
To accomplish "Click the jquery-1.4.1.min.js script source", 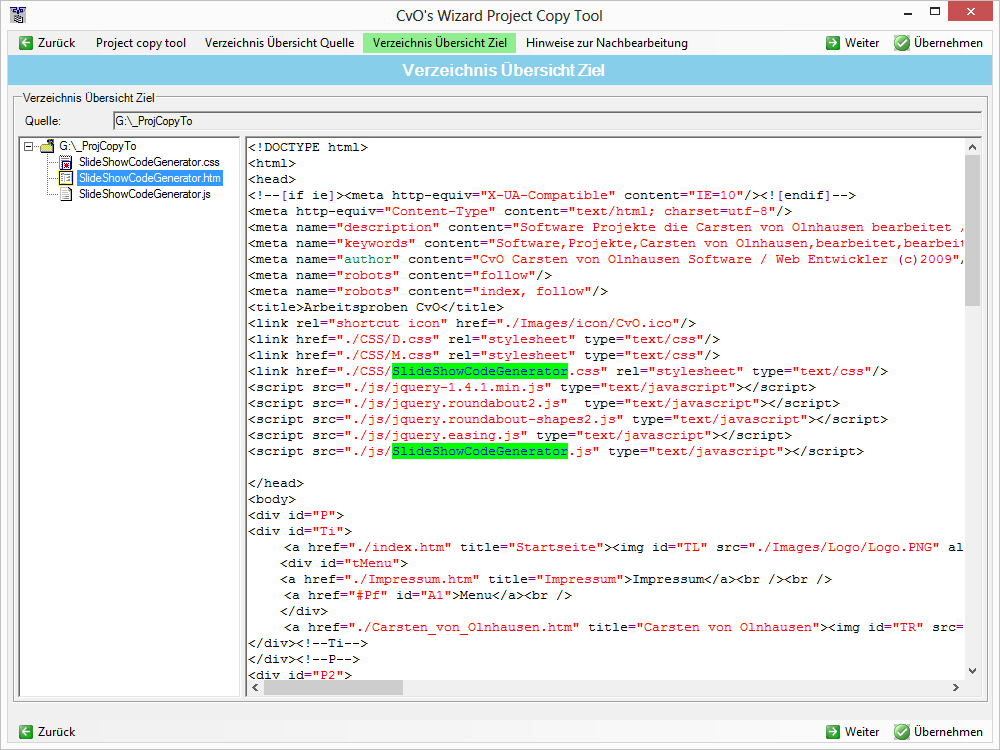I will 448,387.
